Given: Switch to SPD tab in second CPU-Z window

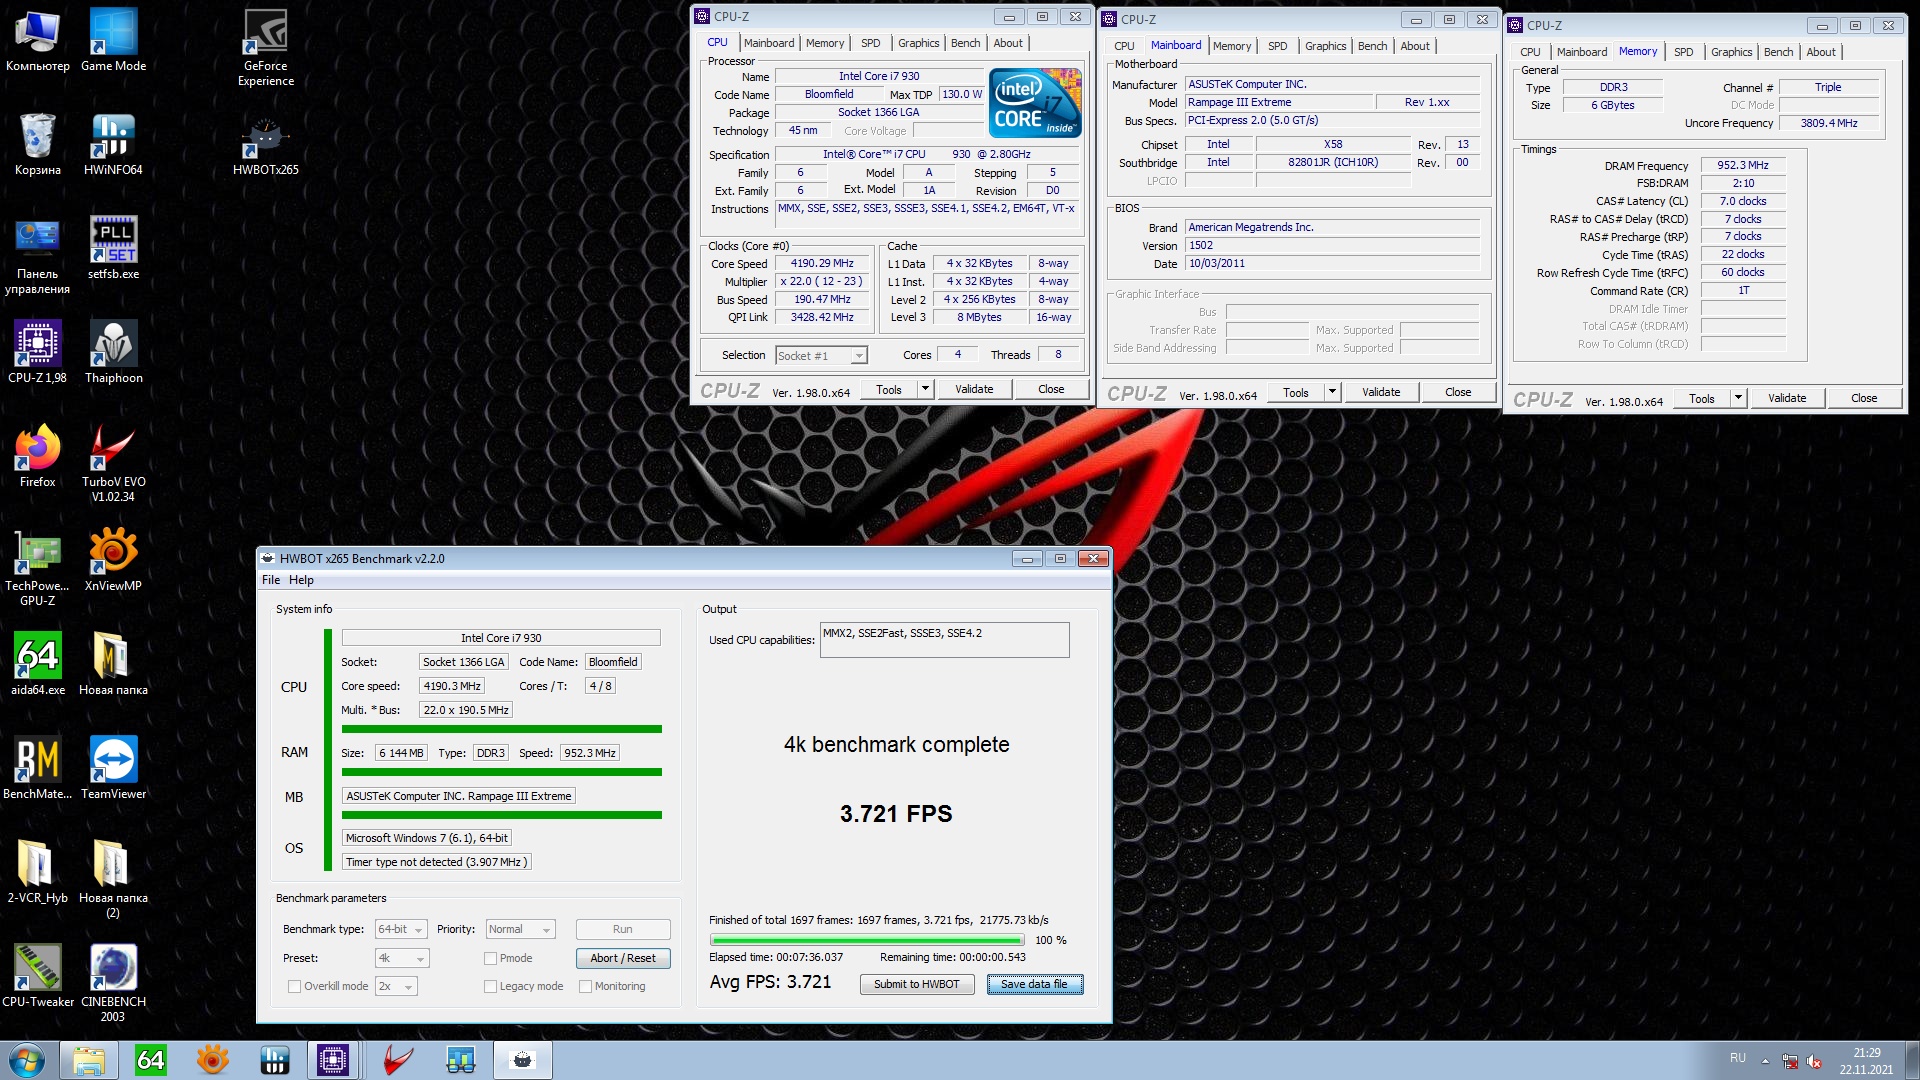Looking at the screenshot, I should coord(1277,46).
